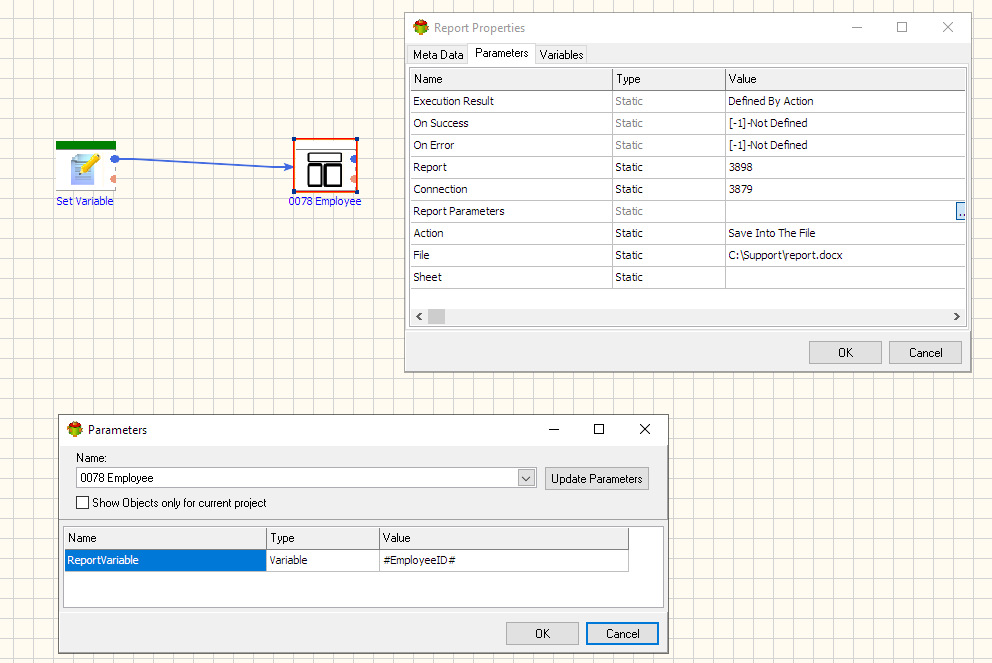Click right arrow of the horizontal scrollbar

pyautogui.click(x=957, y=316)
